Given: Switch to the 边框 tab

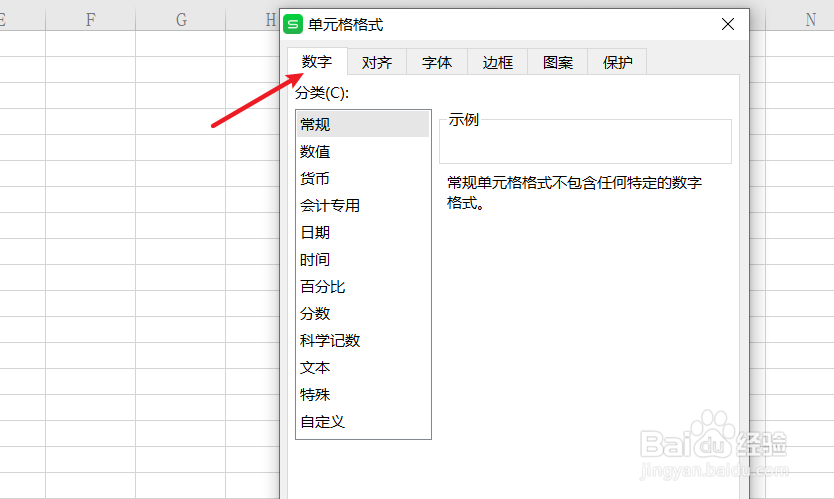Looking at the screenshot, I should pos(497,62).
